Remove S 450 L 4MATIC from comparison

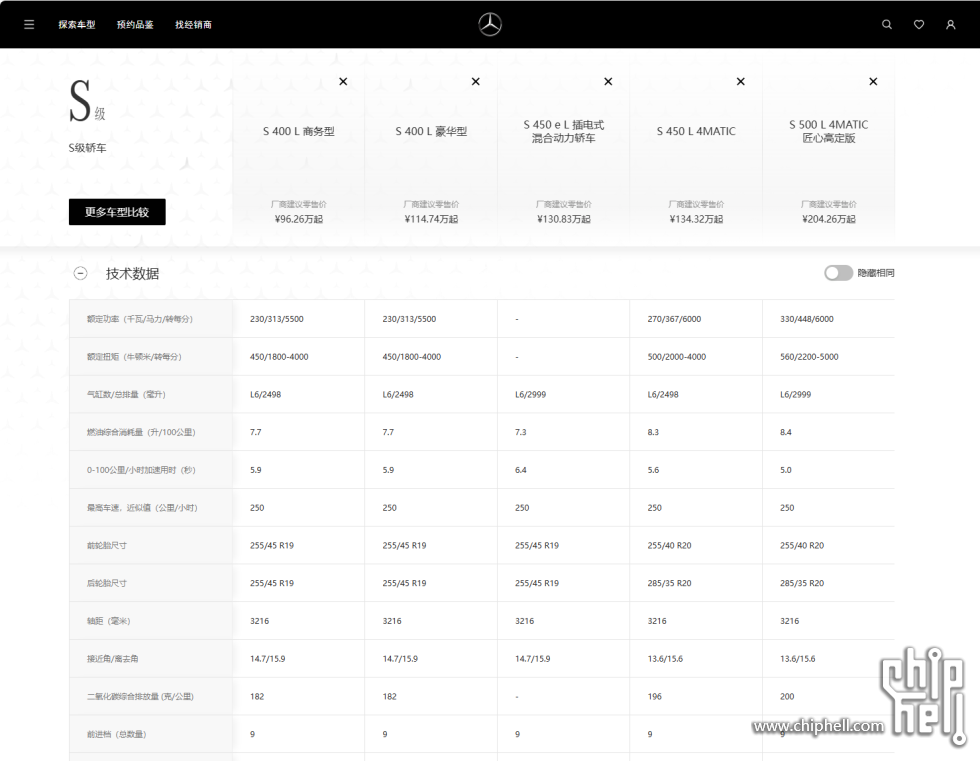pos(741,81)
